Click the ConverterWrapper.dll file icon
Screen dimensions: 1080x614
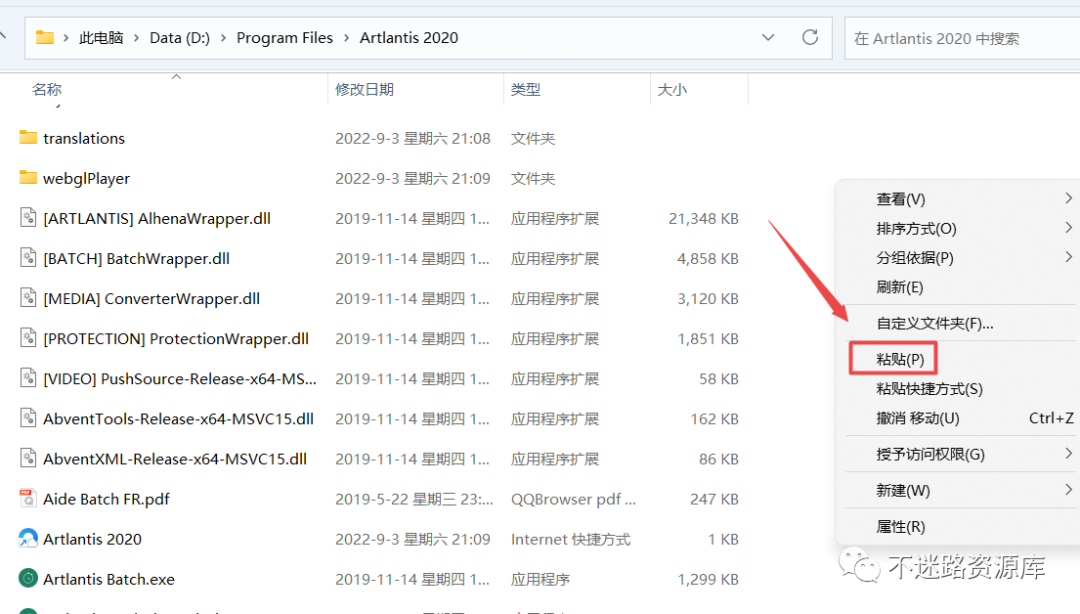[x=28, y=298]
